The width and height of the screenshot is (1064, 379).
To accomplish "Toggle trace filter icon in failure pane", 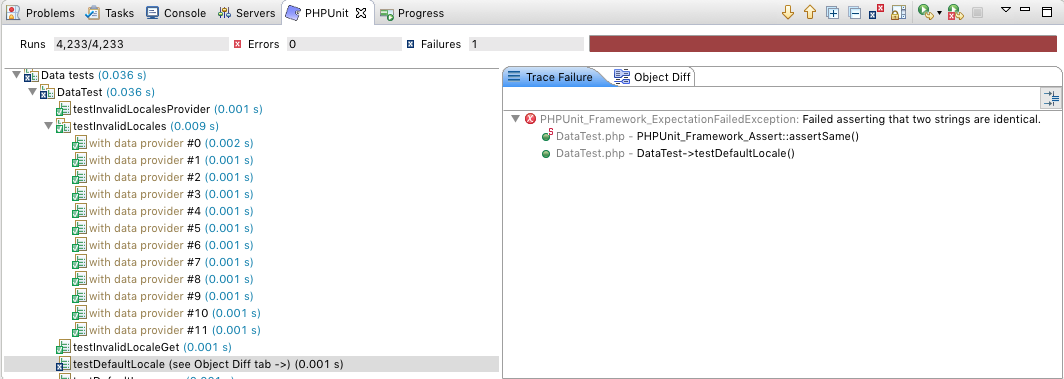I will [x=1050, y=98].
